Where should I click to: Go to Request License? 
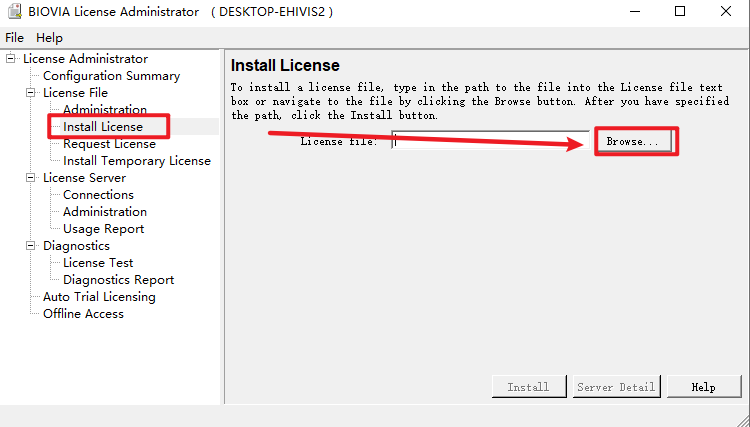(109, 144)
